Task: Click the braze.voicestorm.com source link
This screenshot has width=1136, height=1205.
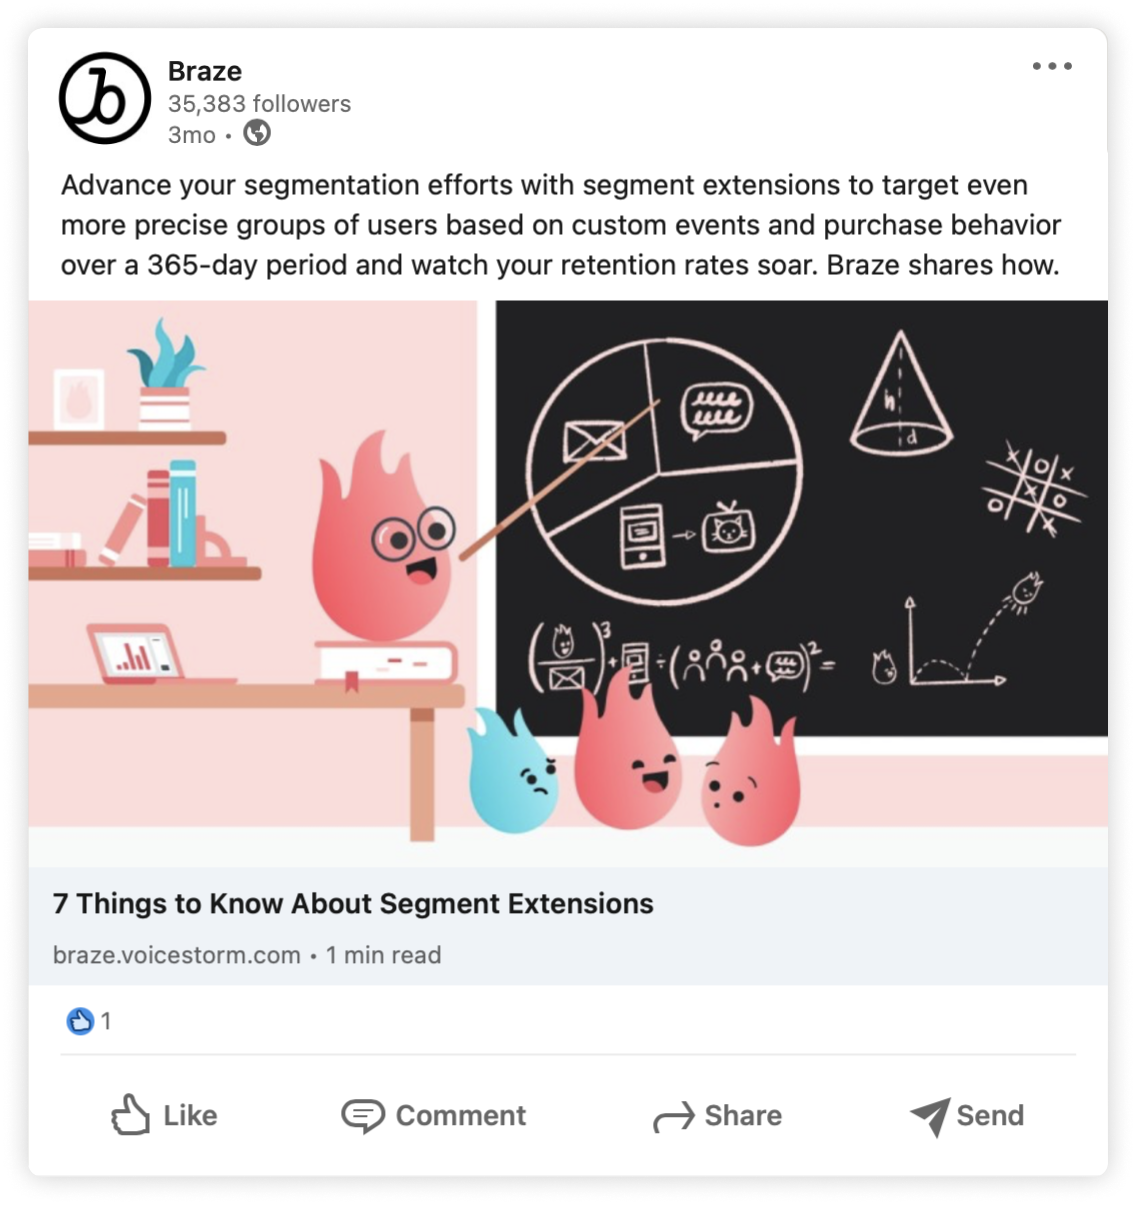Action: 177,955
